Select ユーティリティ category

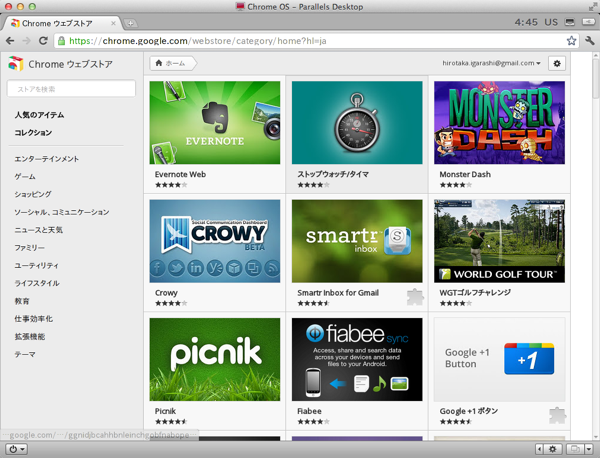(x=36, y=266)
